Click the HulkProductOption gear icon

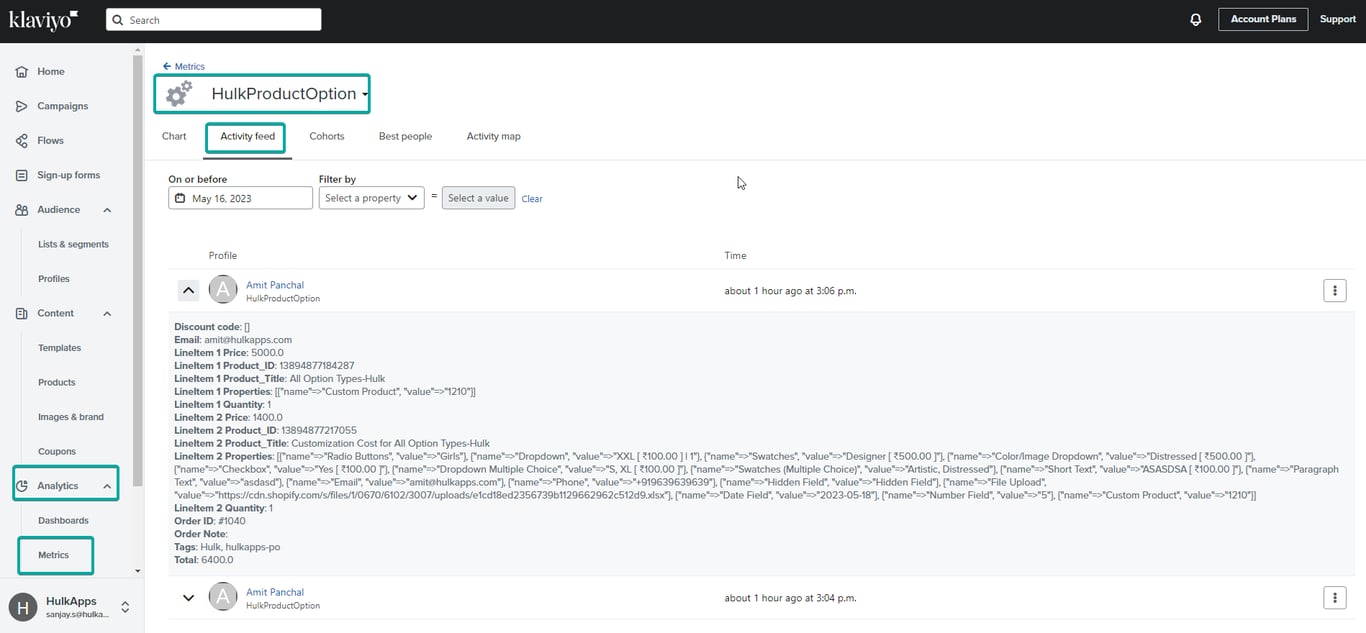[179, 94]
